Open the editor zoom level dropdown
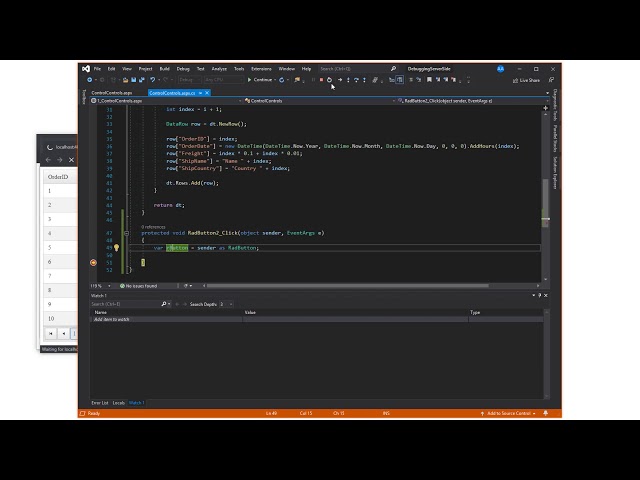 point(98,285)
